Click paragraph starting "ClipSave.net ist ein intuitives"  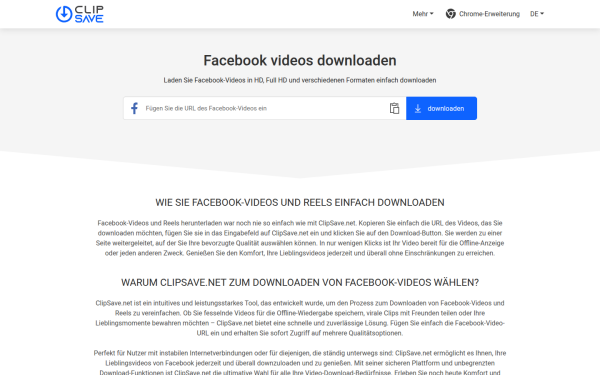coord(300,318)
